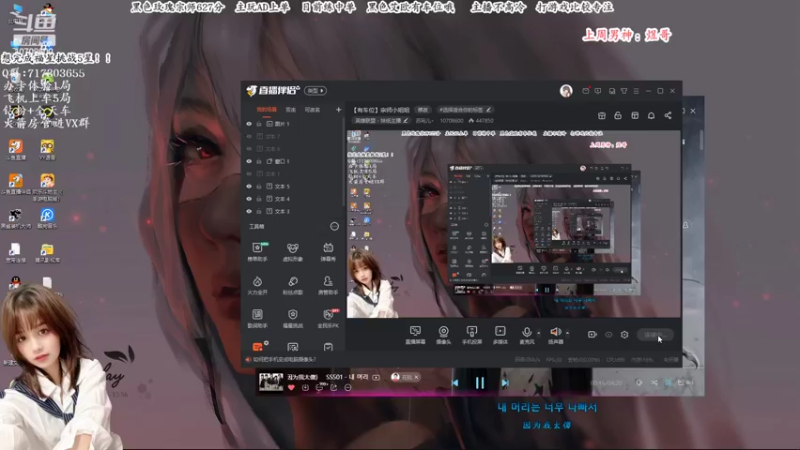Hide the 窗口 1 layer
The height and width of the screenshot is (450, 800).
[x=249, y=161]
